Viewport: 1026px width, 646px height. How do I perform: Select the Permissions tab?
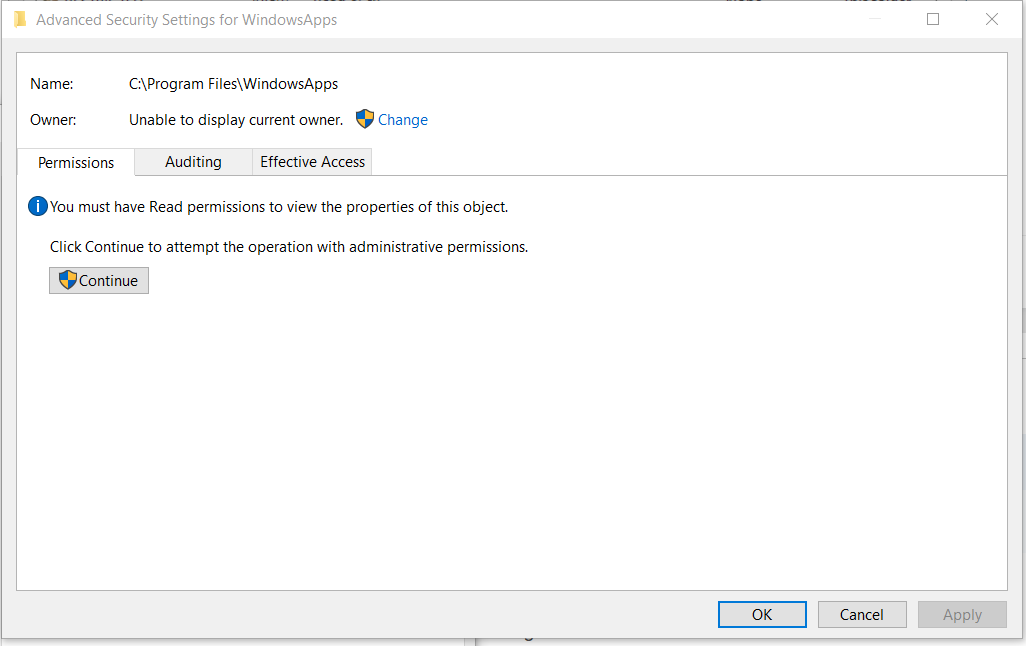[x=75, y=162]
